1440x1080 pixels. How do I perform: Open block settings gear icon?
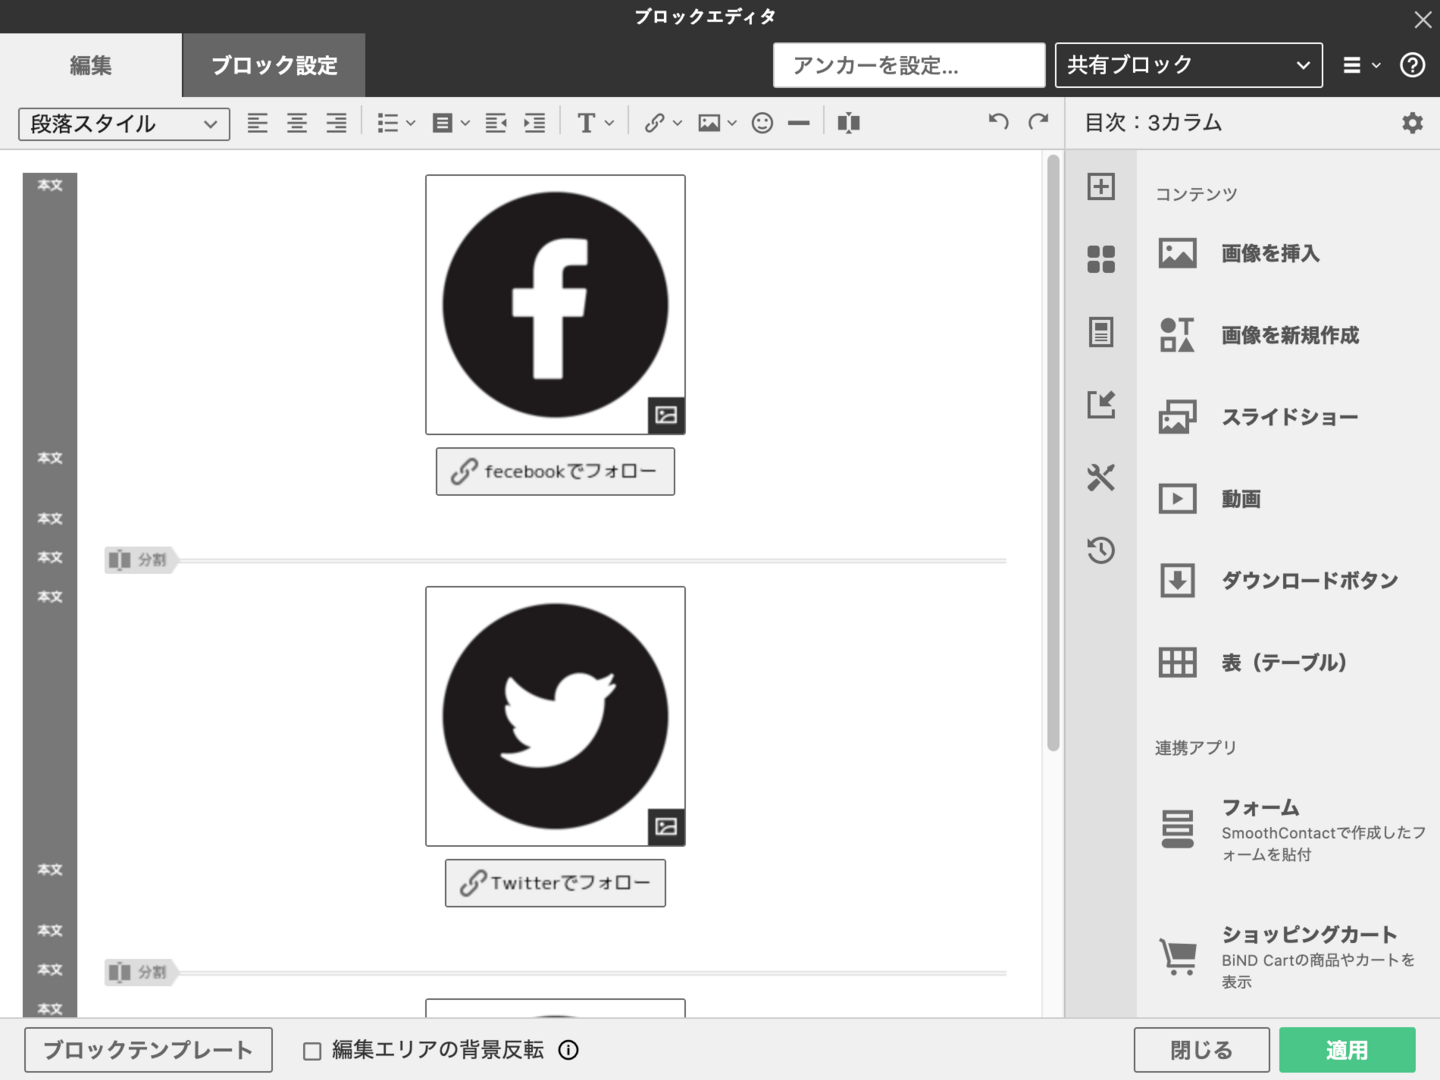point(1412,123)
